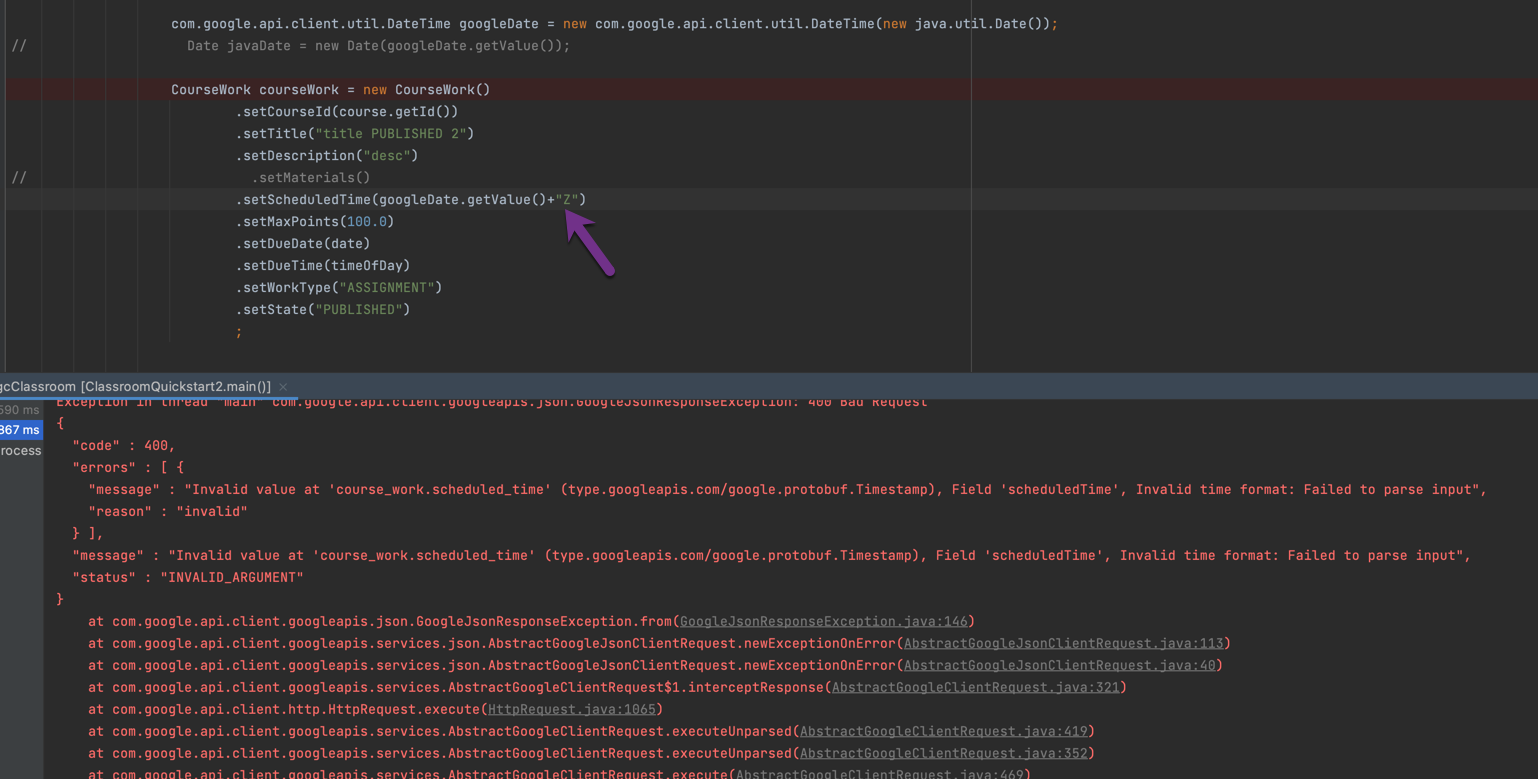
Task: Click the .setDueDate(date) code line
Action: (303, 243)
